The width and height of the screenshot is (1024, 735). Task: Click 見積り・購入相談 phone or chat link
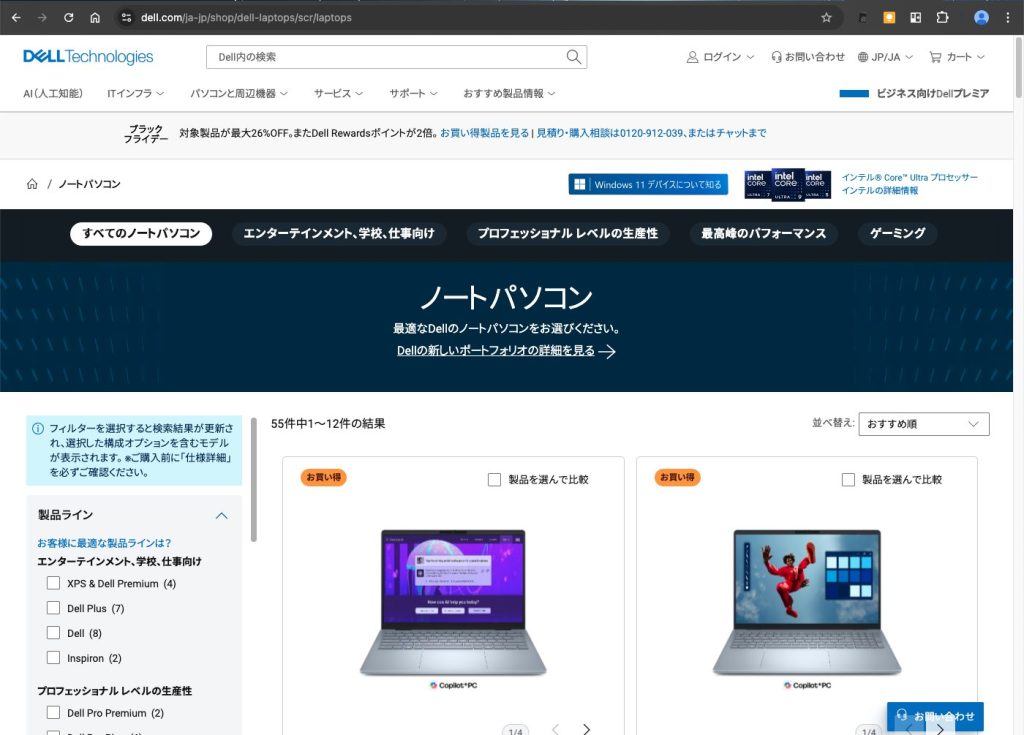(651, 133)
